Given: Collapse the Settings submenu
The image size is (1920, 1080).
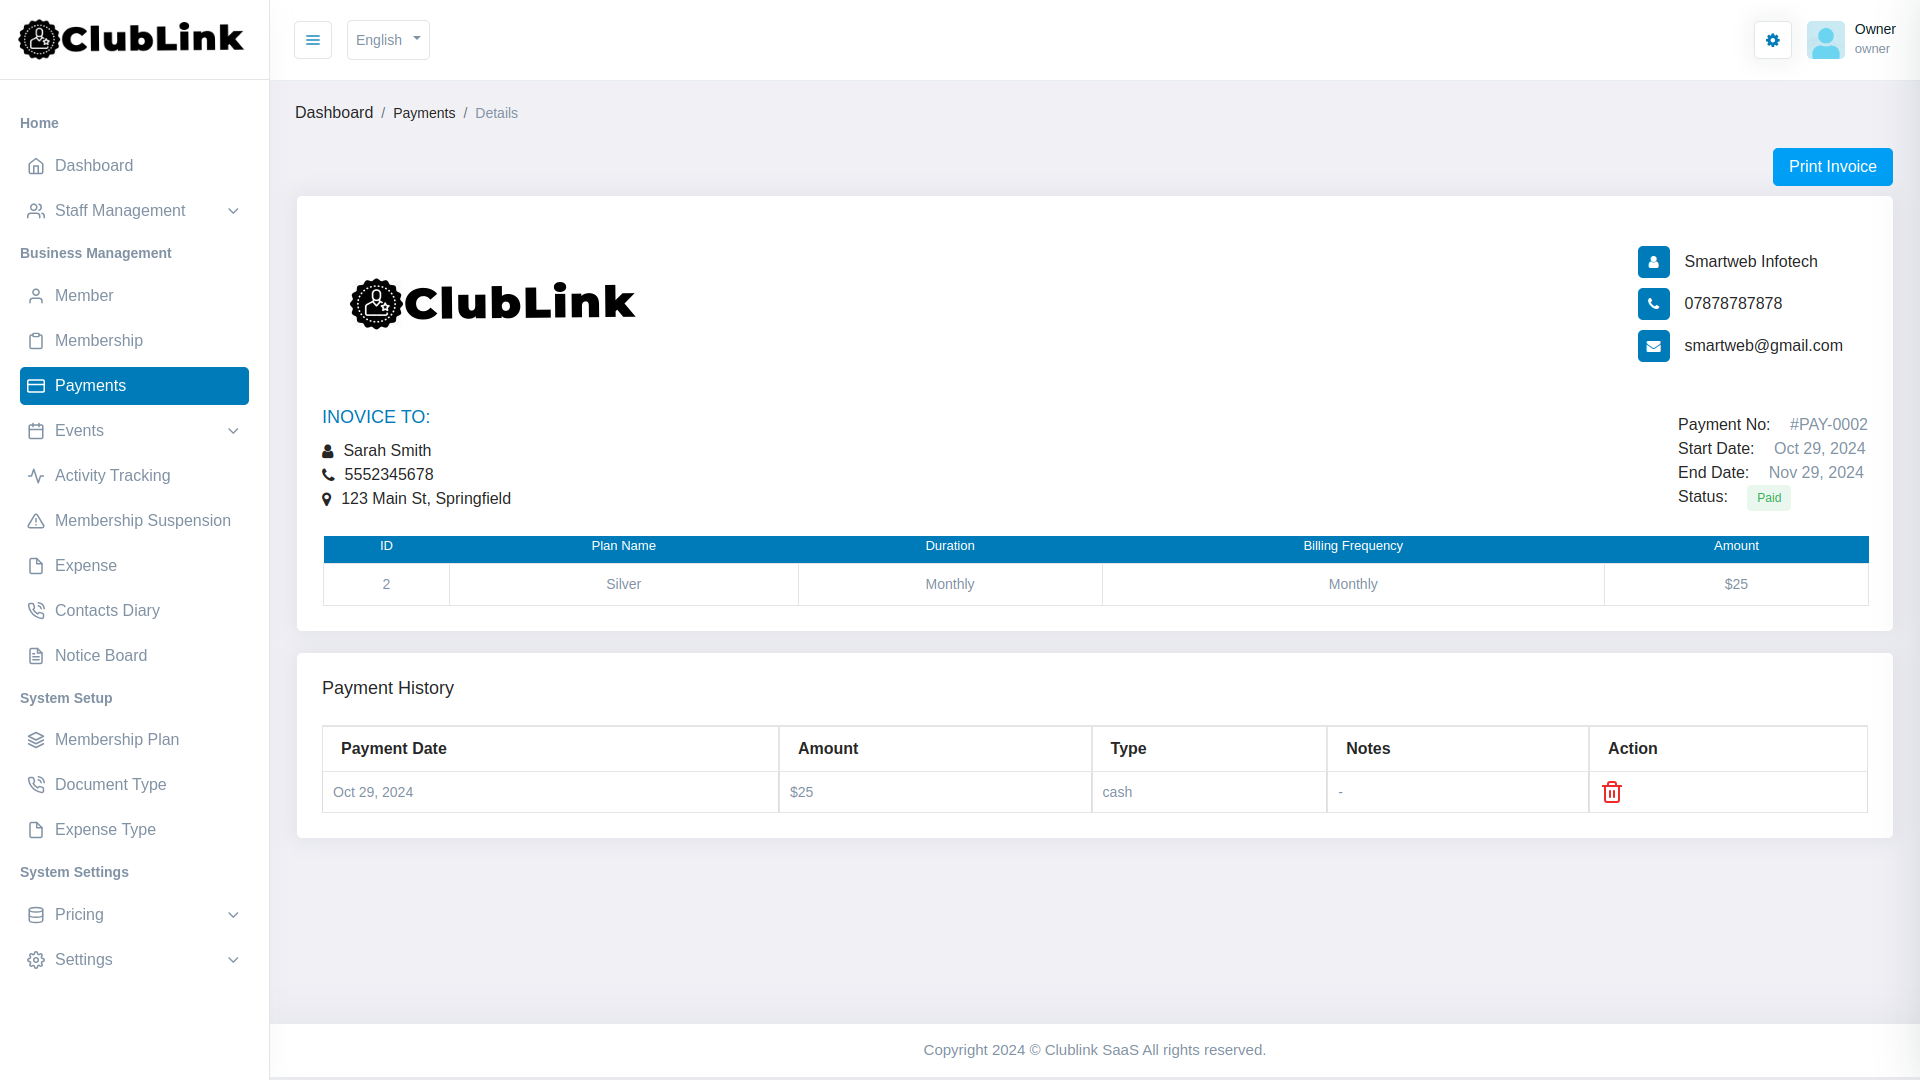Looking at the screenshot, I should (83, 959).
